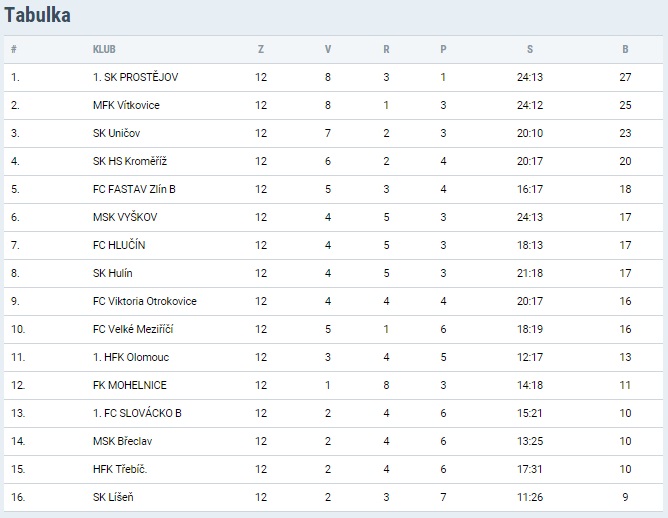Open the MFK Vítkovice club row

tap(126, 105)
